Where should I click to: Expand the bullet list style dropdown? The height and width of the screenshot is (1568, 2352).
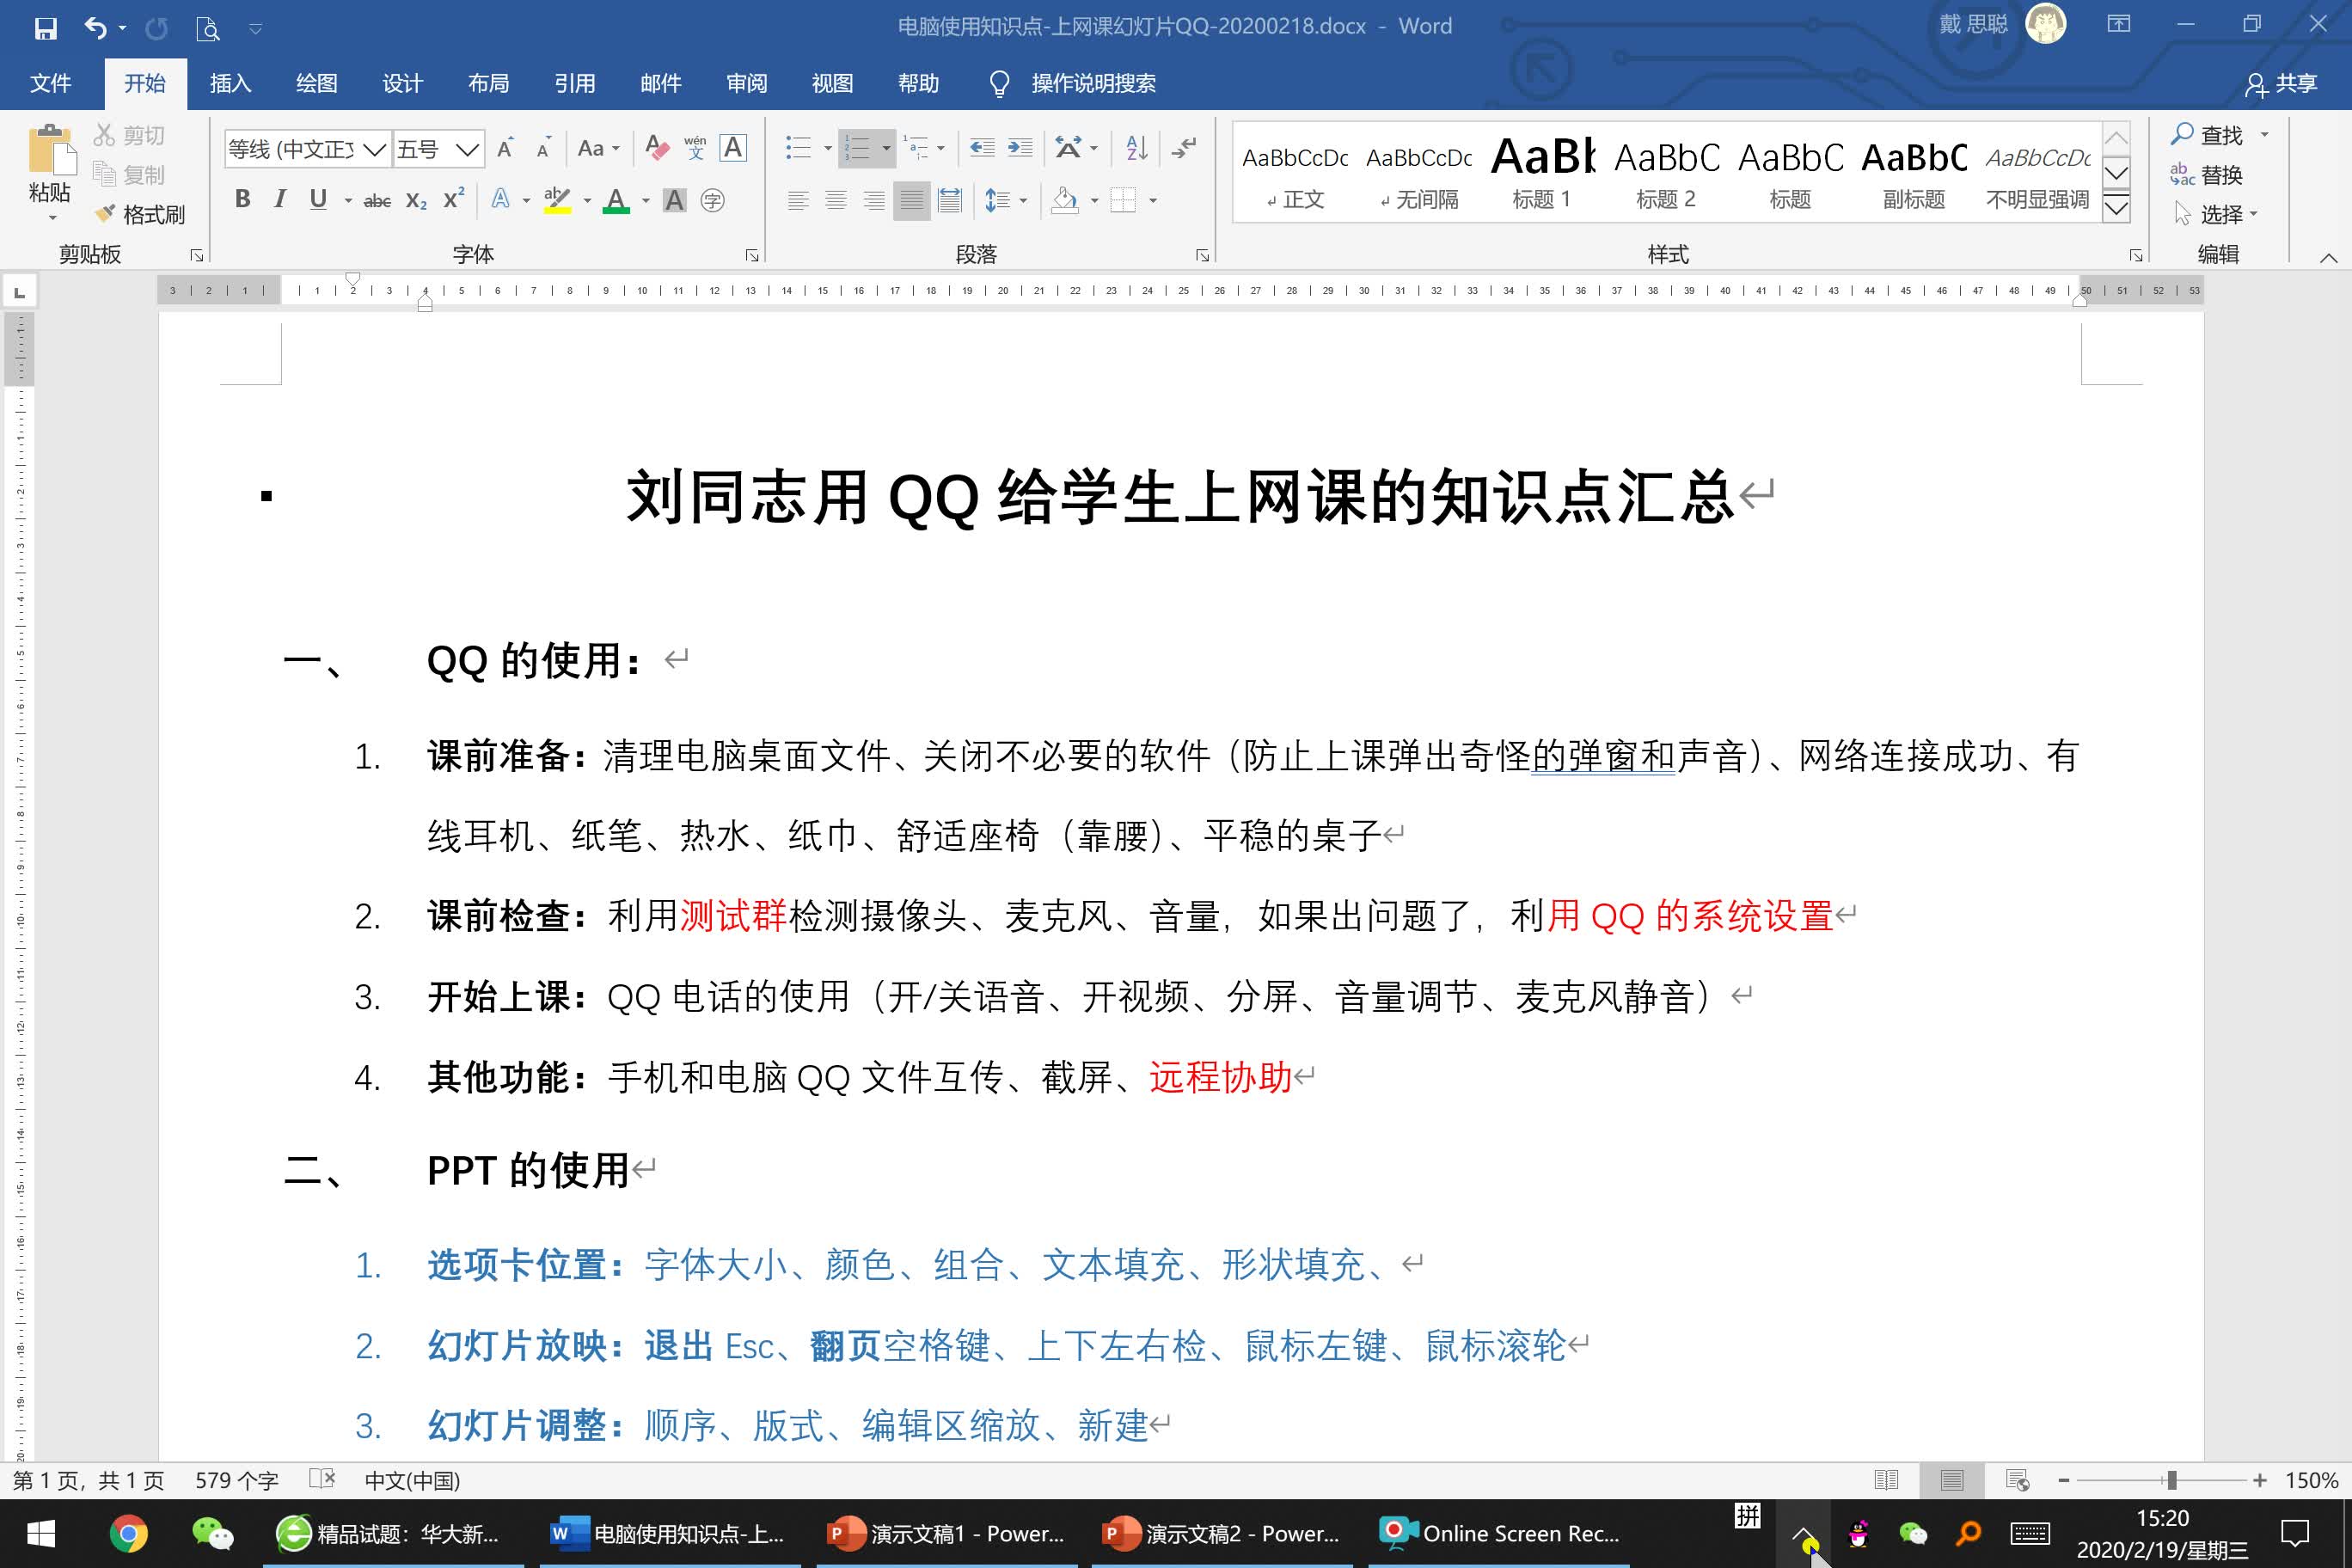[828, 149]
